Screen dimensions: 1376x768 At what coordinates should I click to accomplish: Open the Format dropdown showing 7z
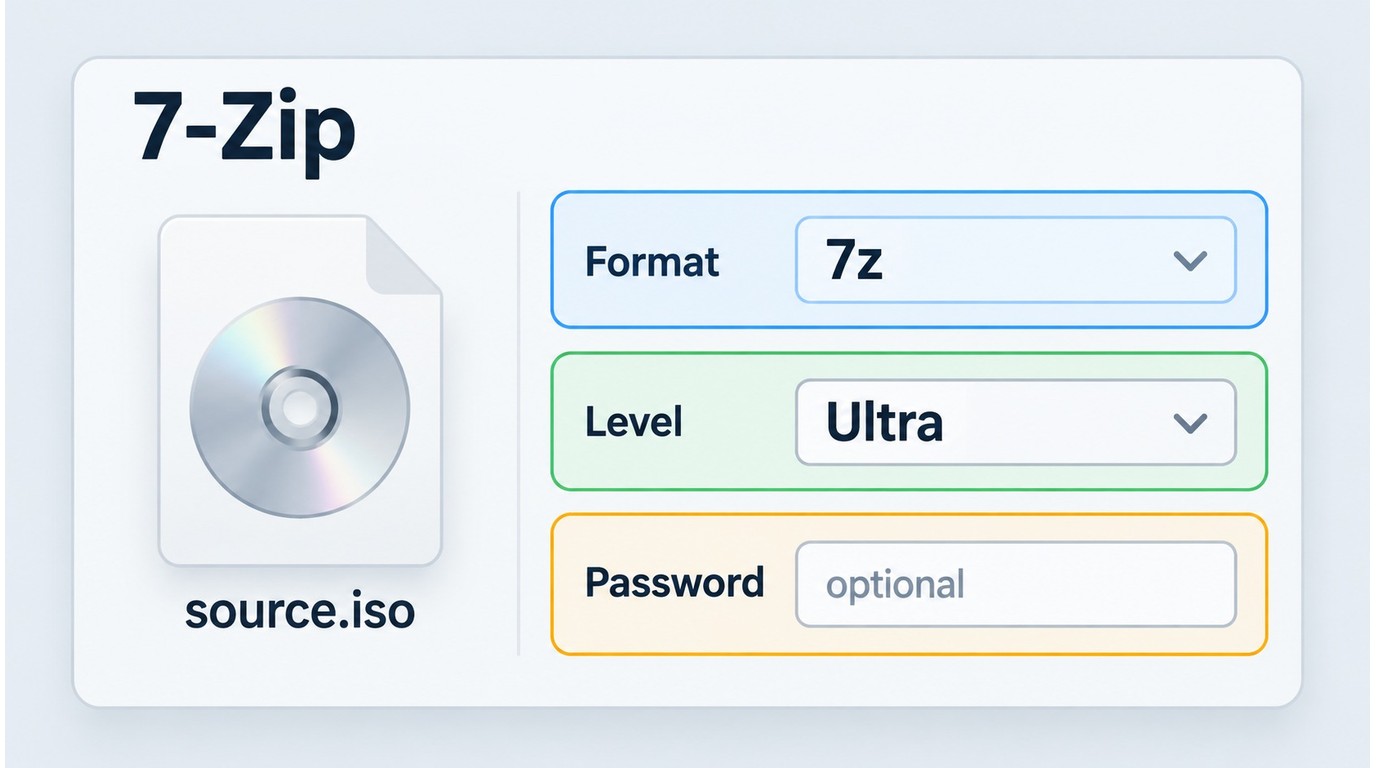(1016, 260)
